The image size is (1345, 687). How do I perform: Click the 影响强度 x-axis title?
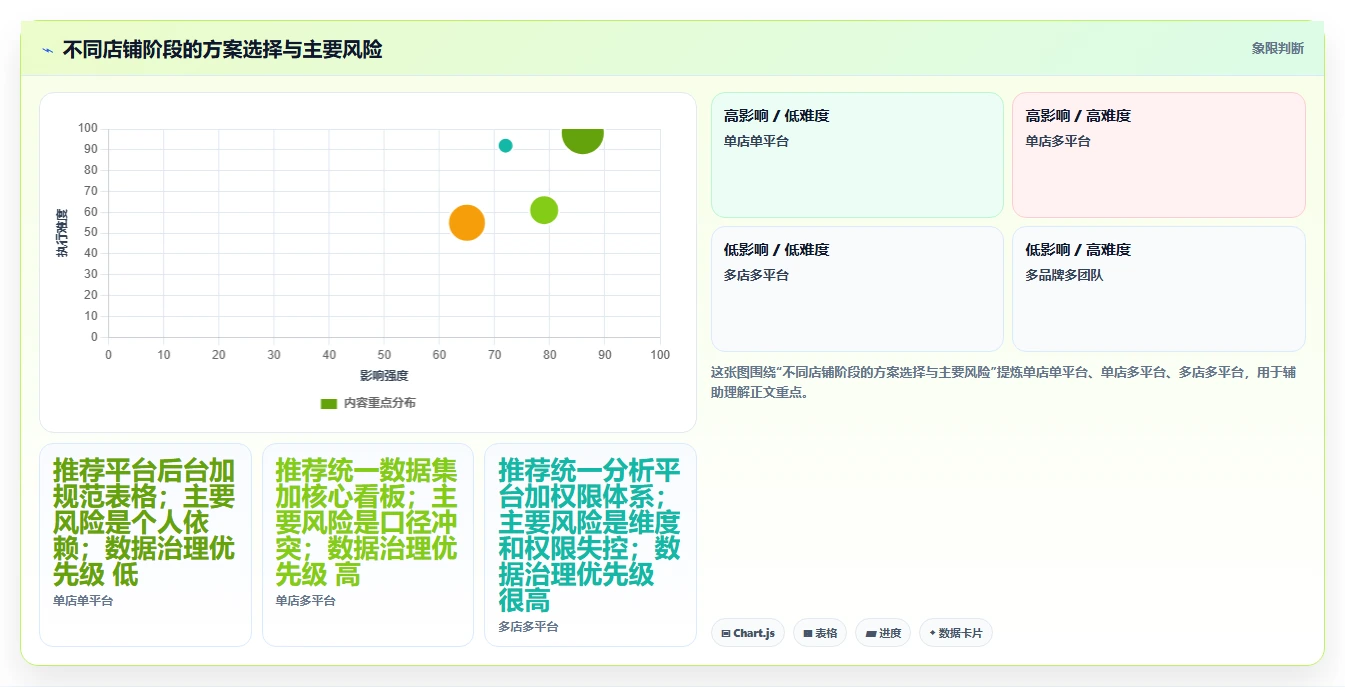[384, 376]
